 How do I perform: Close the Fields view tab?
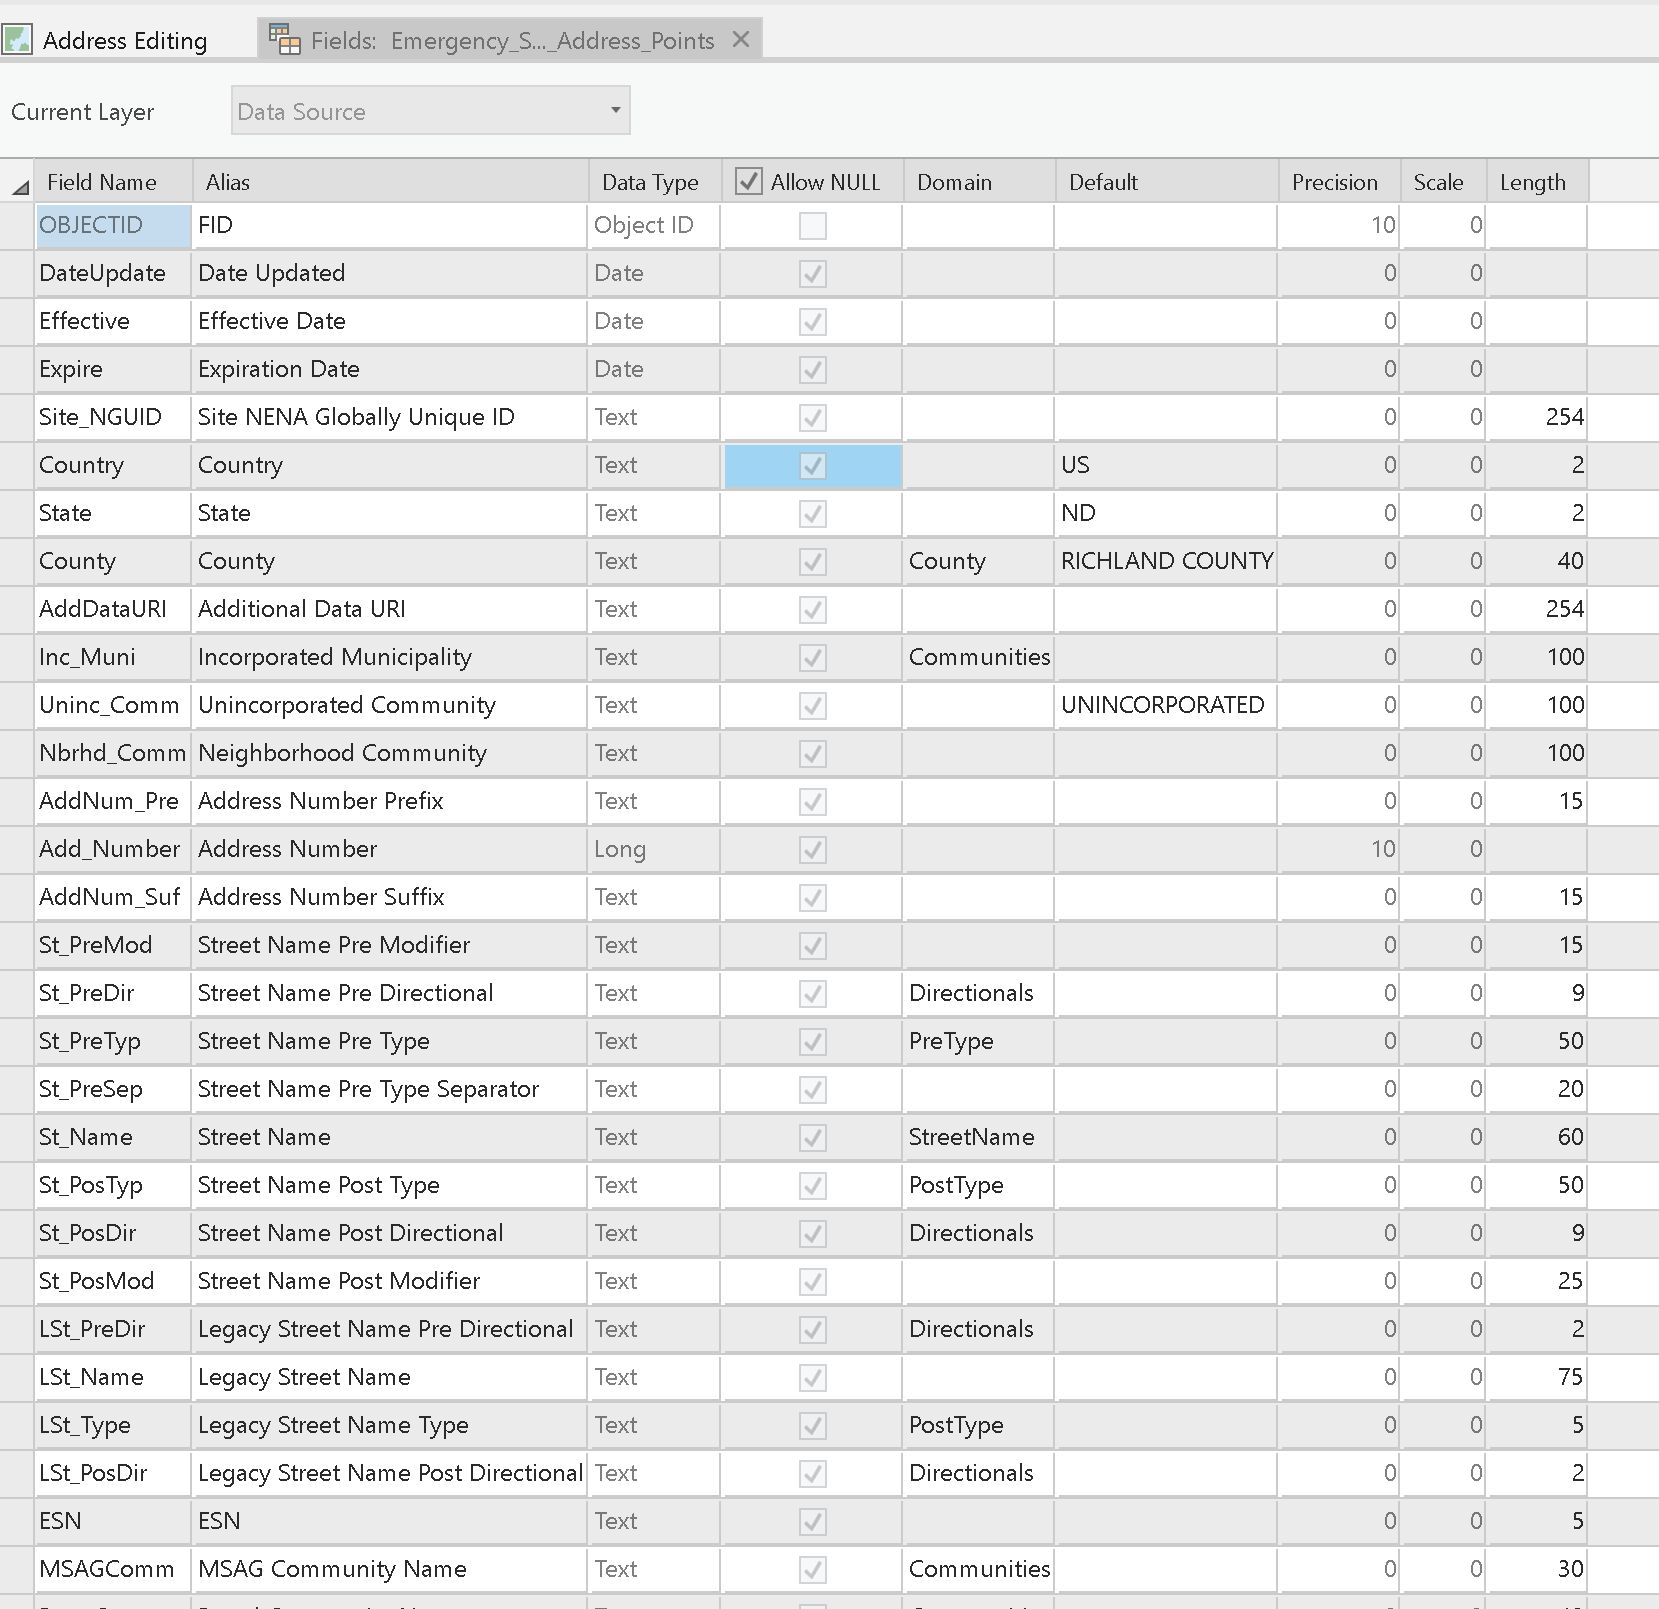tap(740, 40)
